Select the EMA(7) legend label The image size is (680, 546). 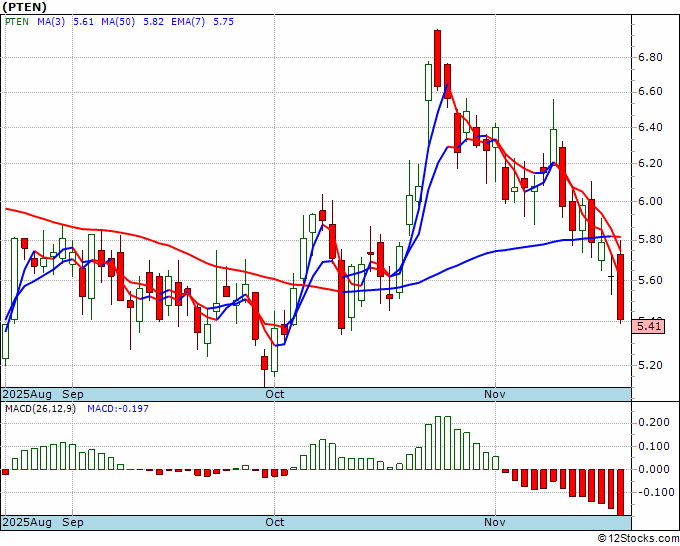(x=188, y=22)
